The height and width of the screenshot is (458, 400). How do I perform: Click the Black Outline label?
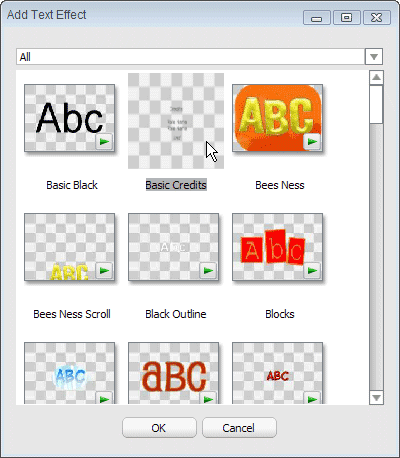point(176,314)
